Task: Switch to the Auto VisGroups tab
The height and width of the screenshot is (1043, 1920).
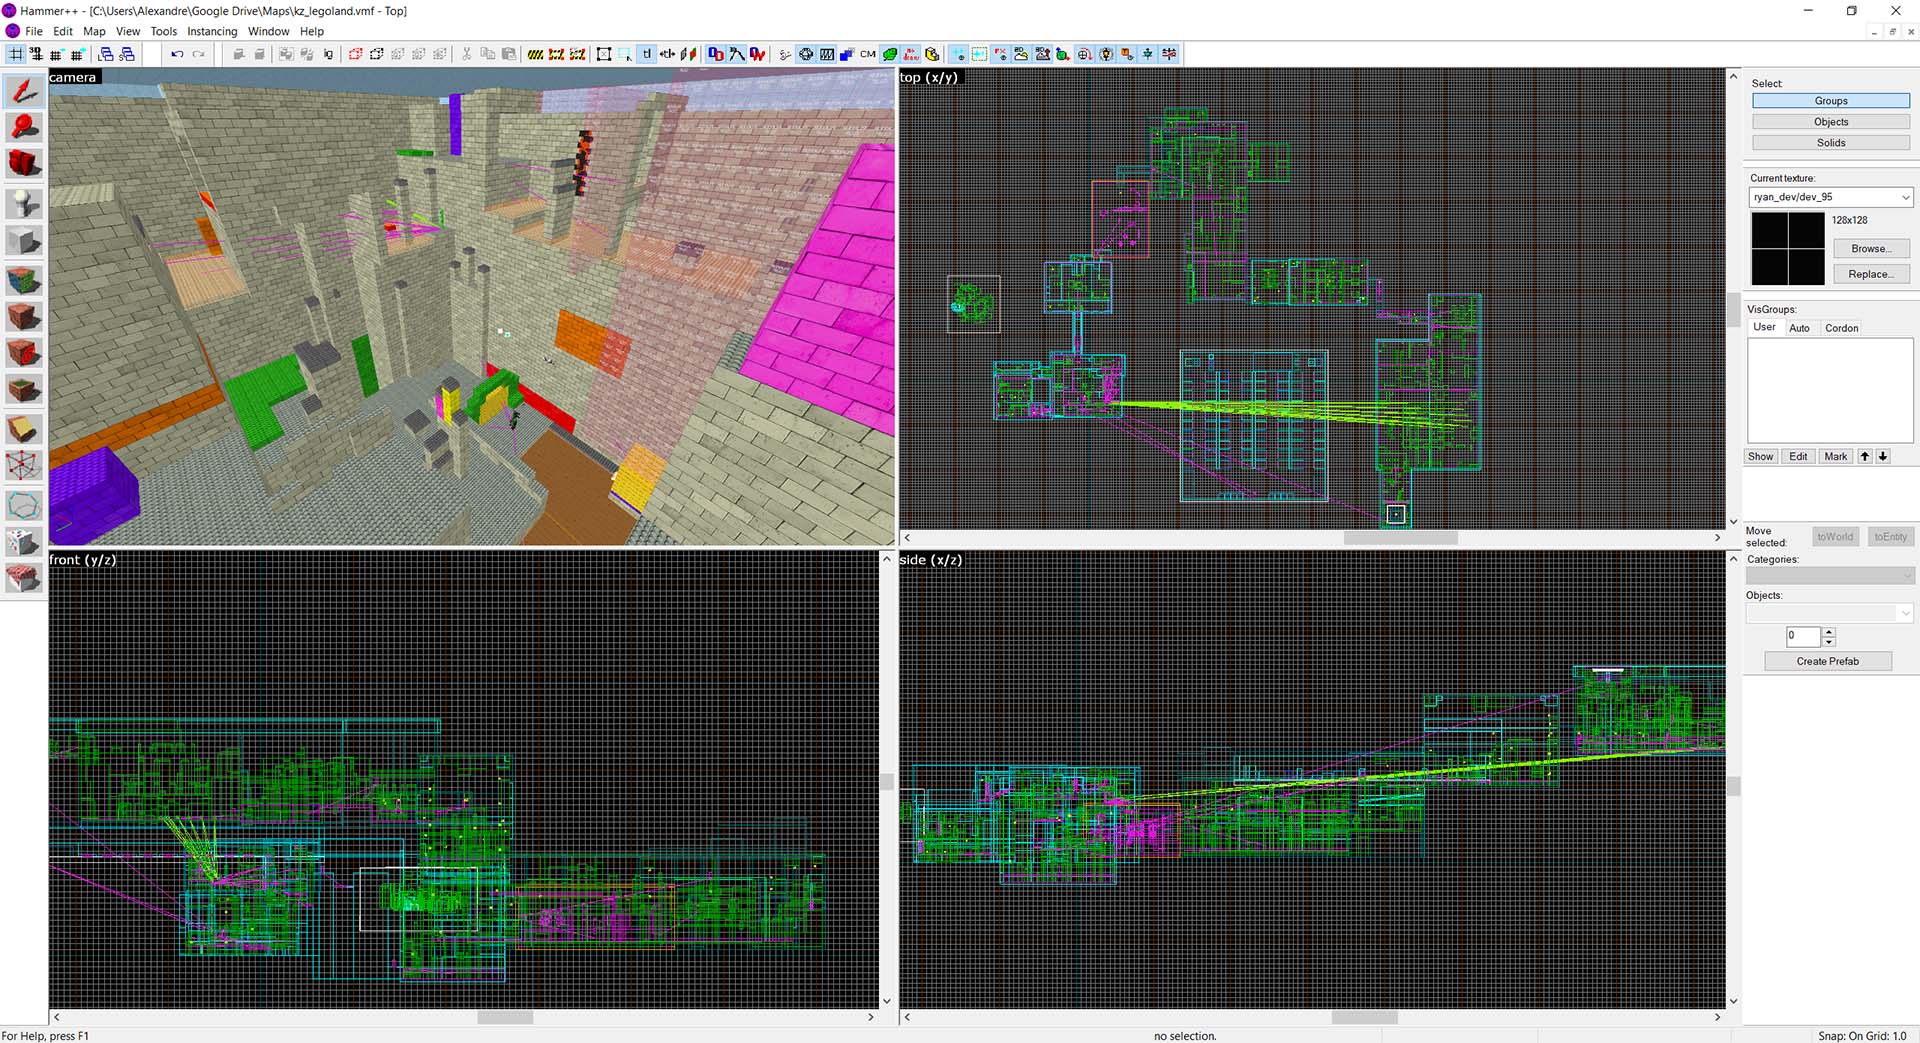Action: pyautogui.click(x=1800, y=327)
